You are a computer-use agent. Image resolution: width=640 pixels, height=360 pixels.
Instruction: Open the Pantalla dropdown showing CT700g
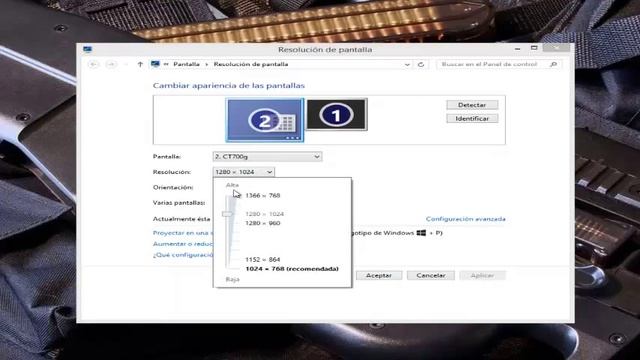(x=267, y=156)
